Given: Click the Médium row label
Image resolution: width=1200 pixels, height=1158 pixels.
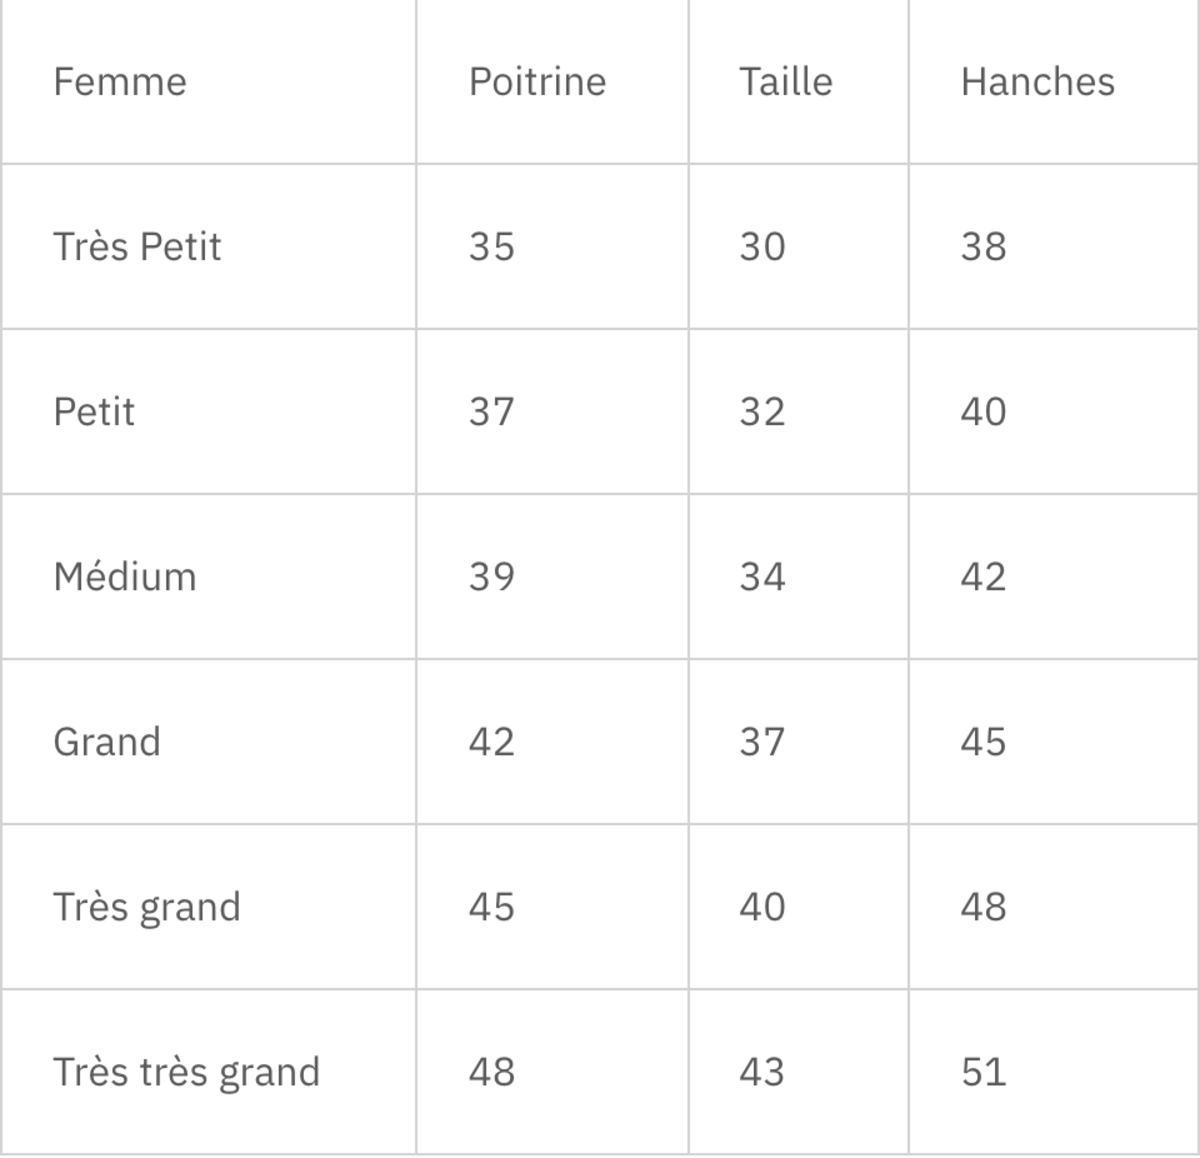Looking at the screenshot, I should (x=125, y=577).
